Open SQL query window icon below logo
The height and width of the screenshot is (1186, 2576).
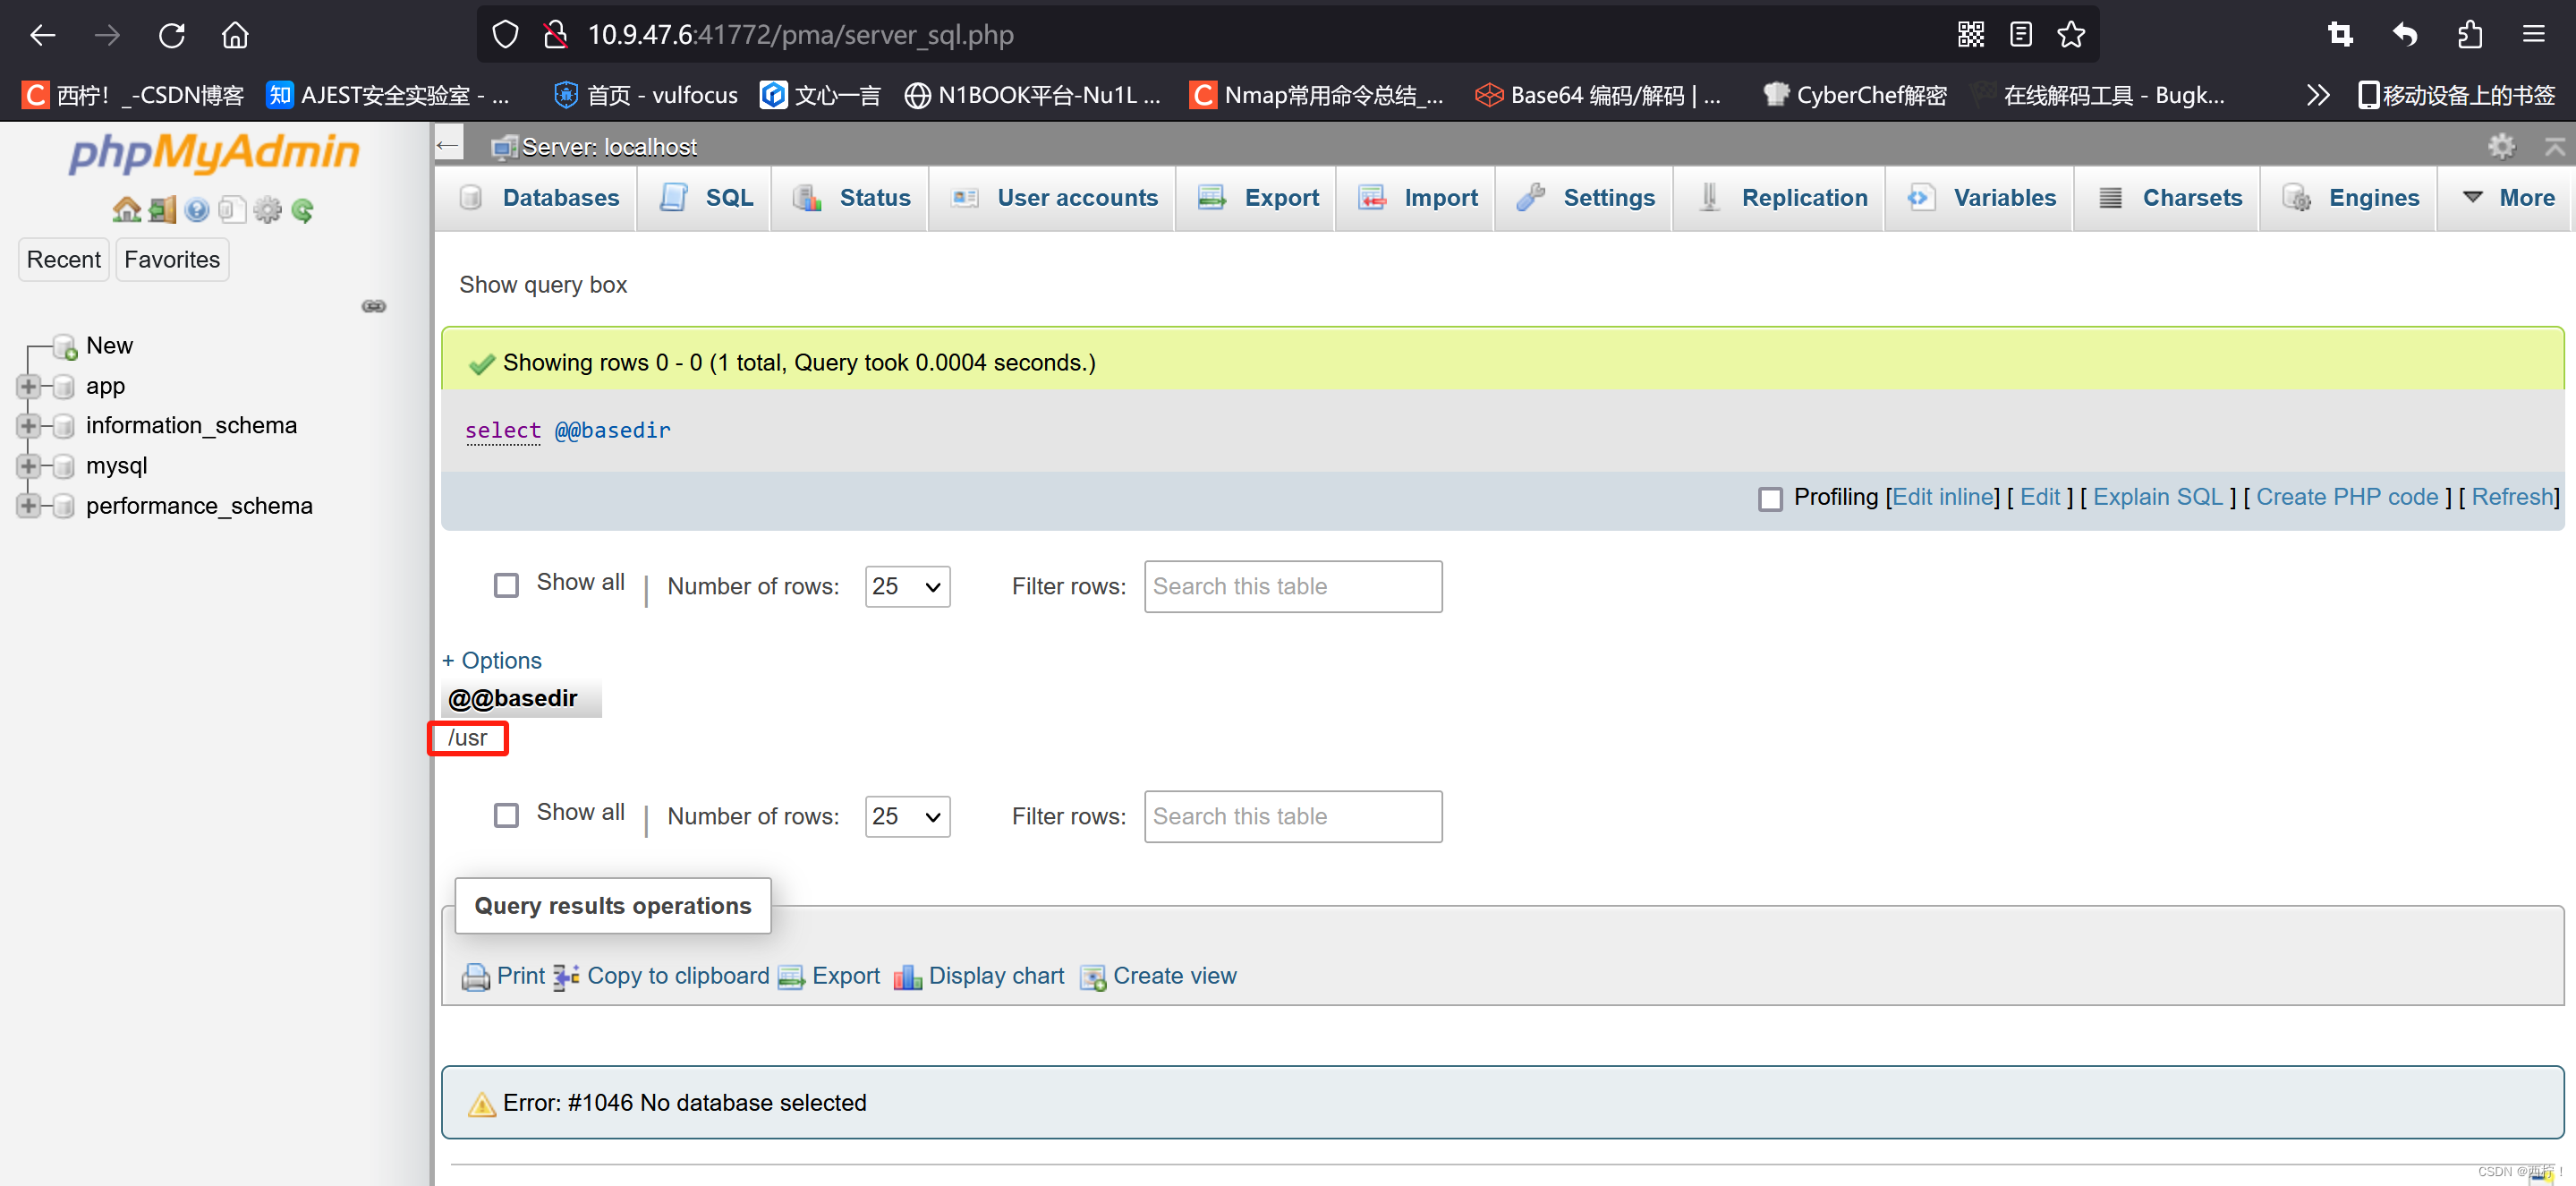232,209
